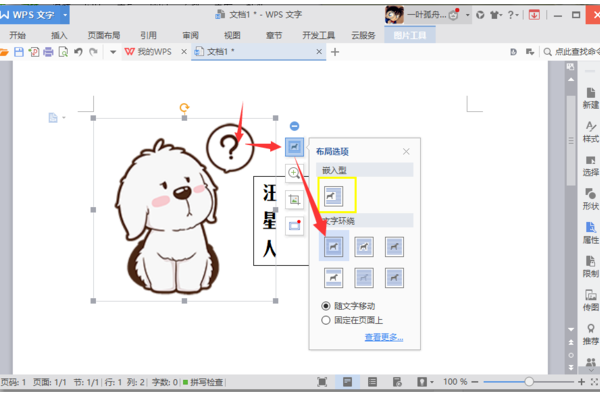Choose the top-and-bottom wrapping icon in second row
Screen dimensions: 600x400
click(x=333, y=278)
